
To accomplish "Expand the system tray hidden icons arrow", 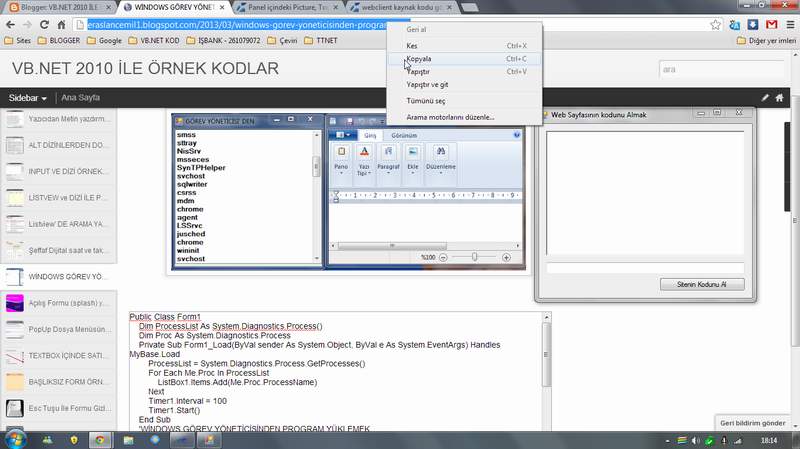I will (x=667, y=441).
